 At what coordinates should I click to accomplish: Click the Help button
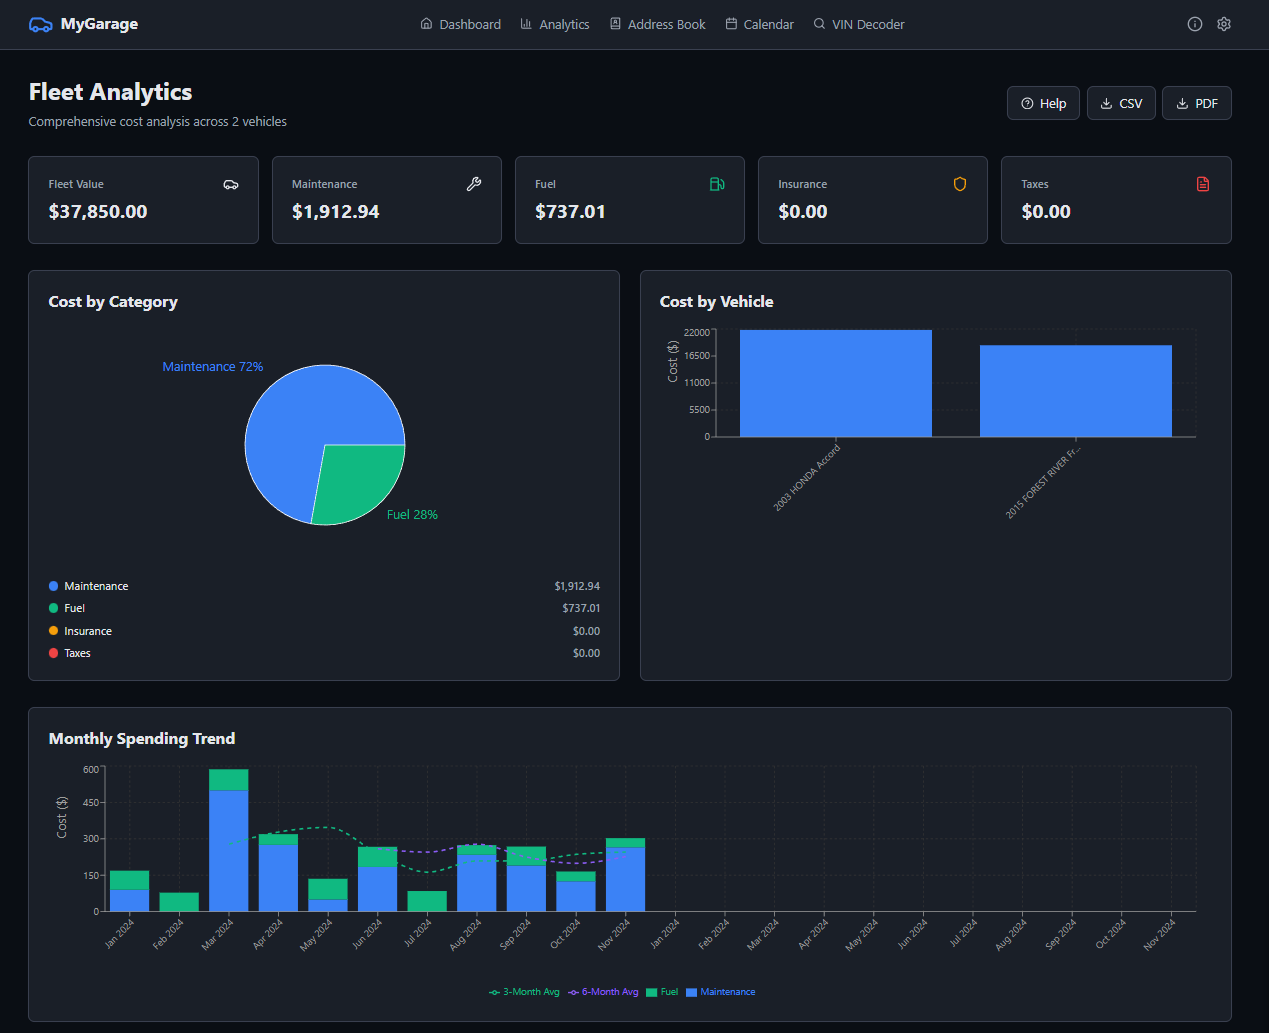(1043, 103)
